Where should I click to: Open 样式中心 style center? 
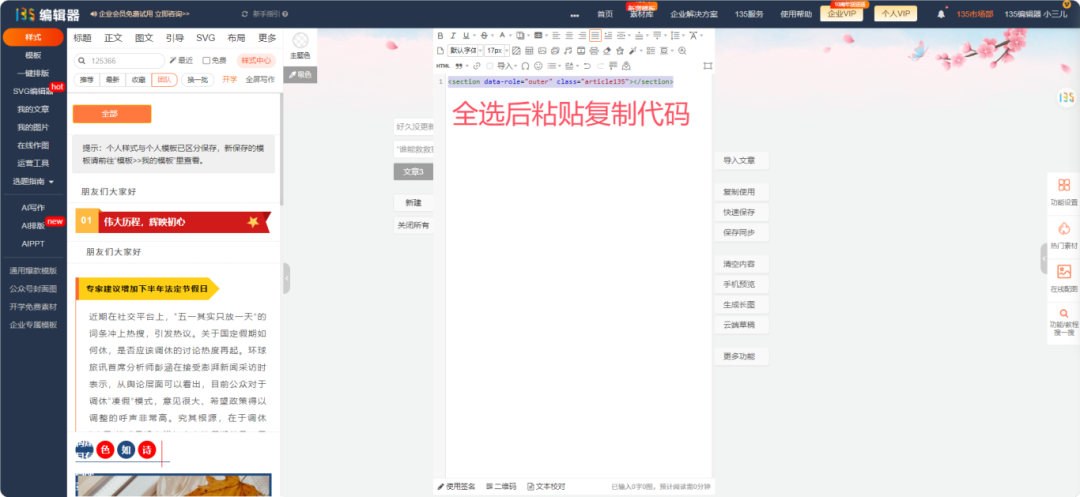click(256, 61)
